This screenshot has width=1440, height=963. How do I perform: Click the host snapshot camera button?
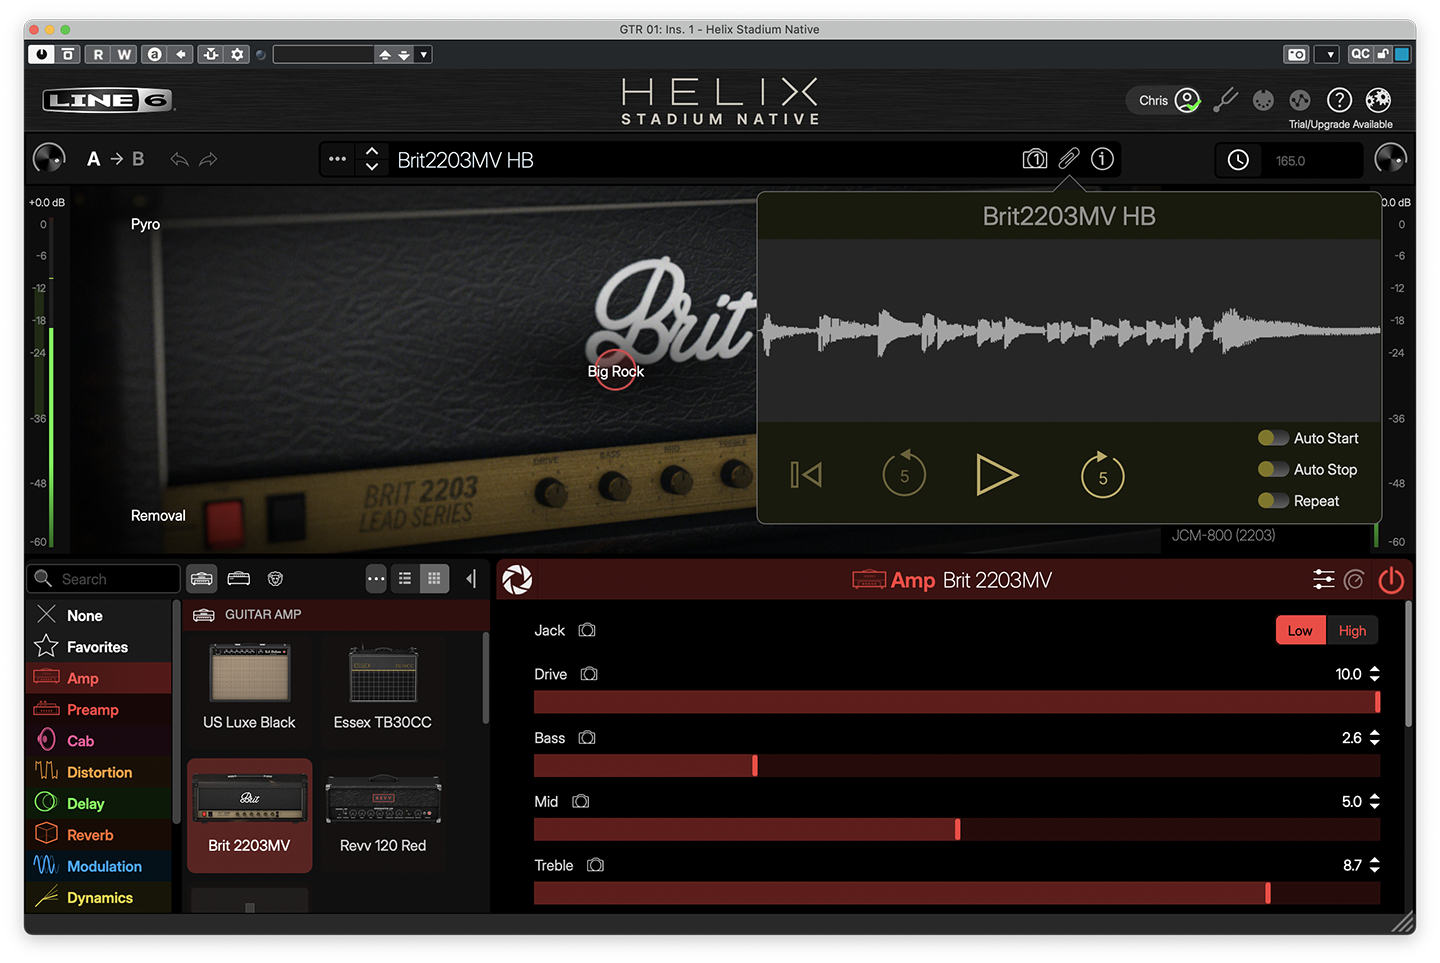pos(1296,54)
